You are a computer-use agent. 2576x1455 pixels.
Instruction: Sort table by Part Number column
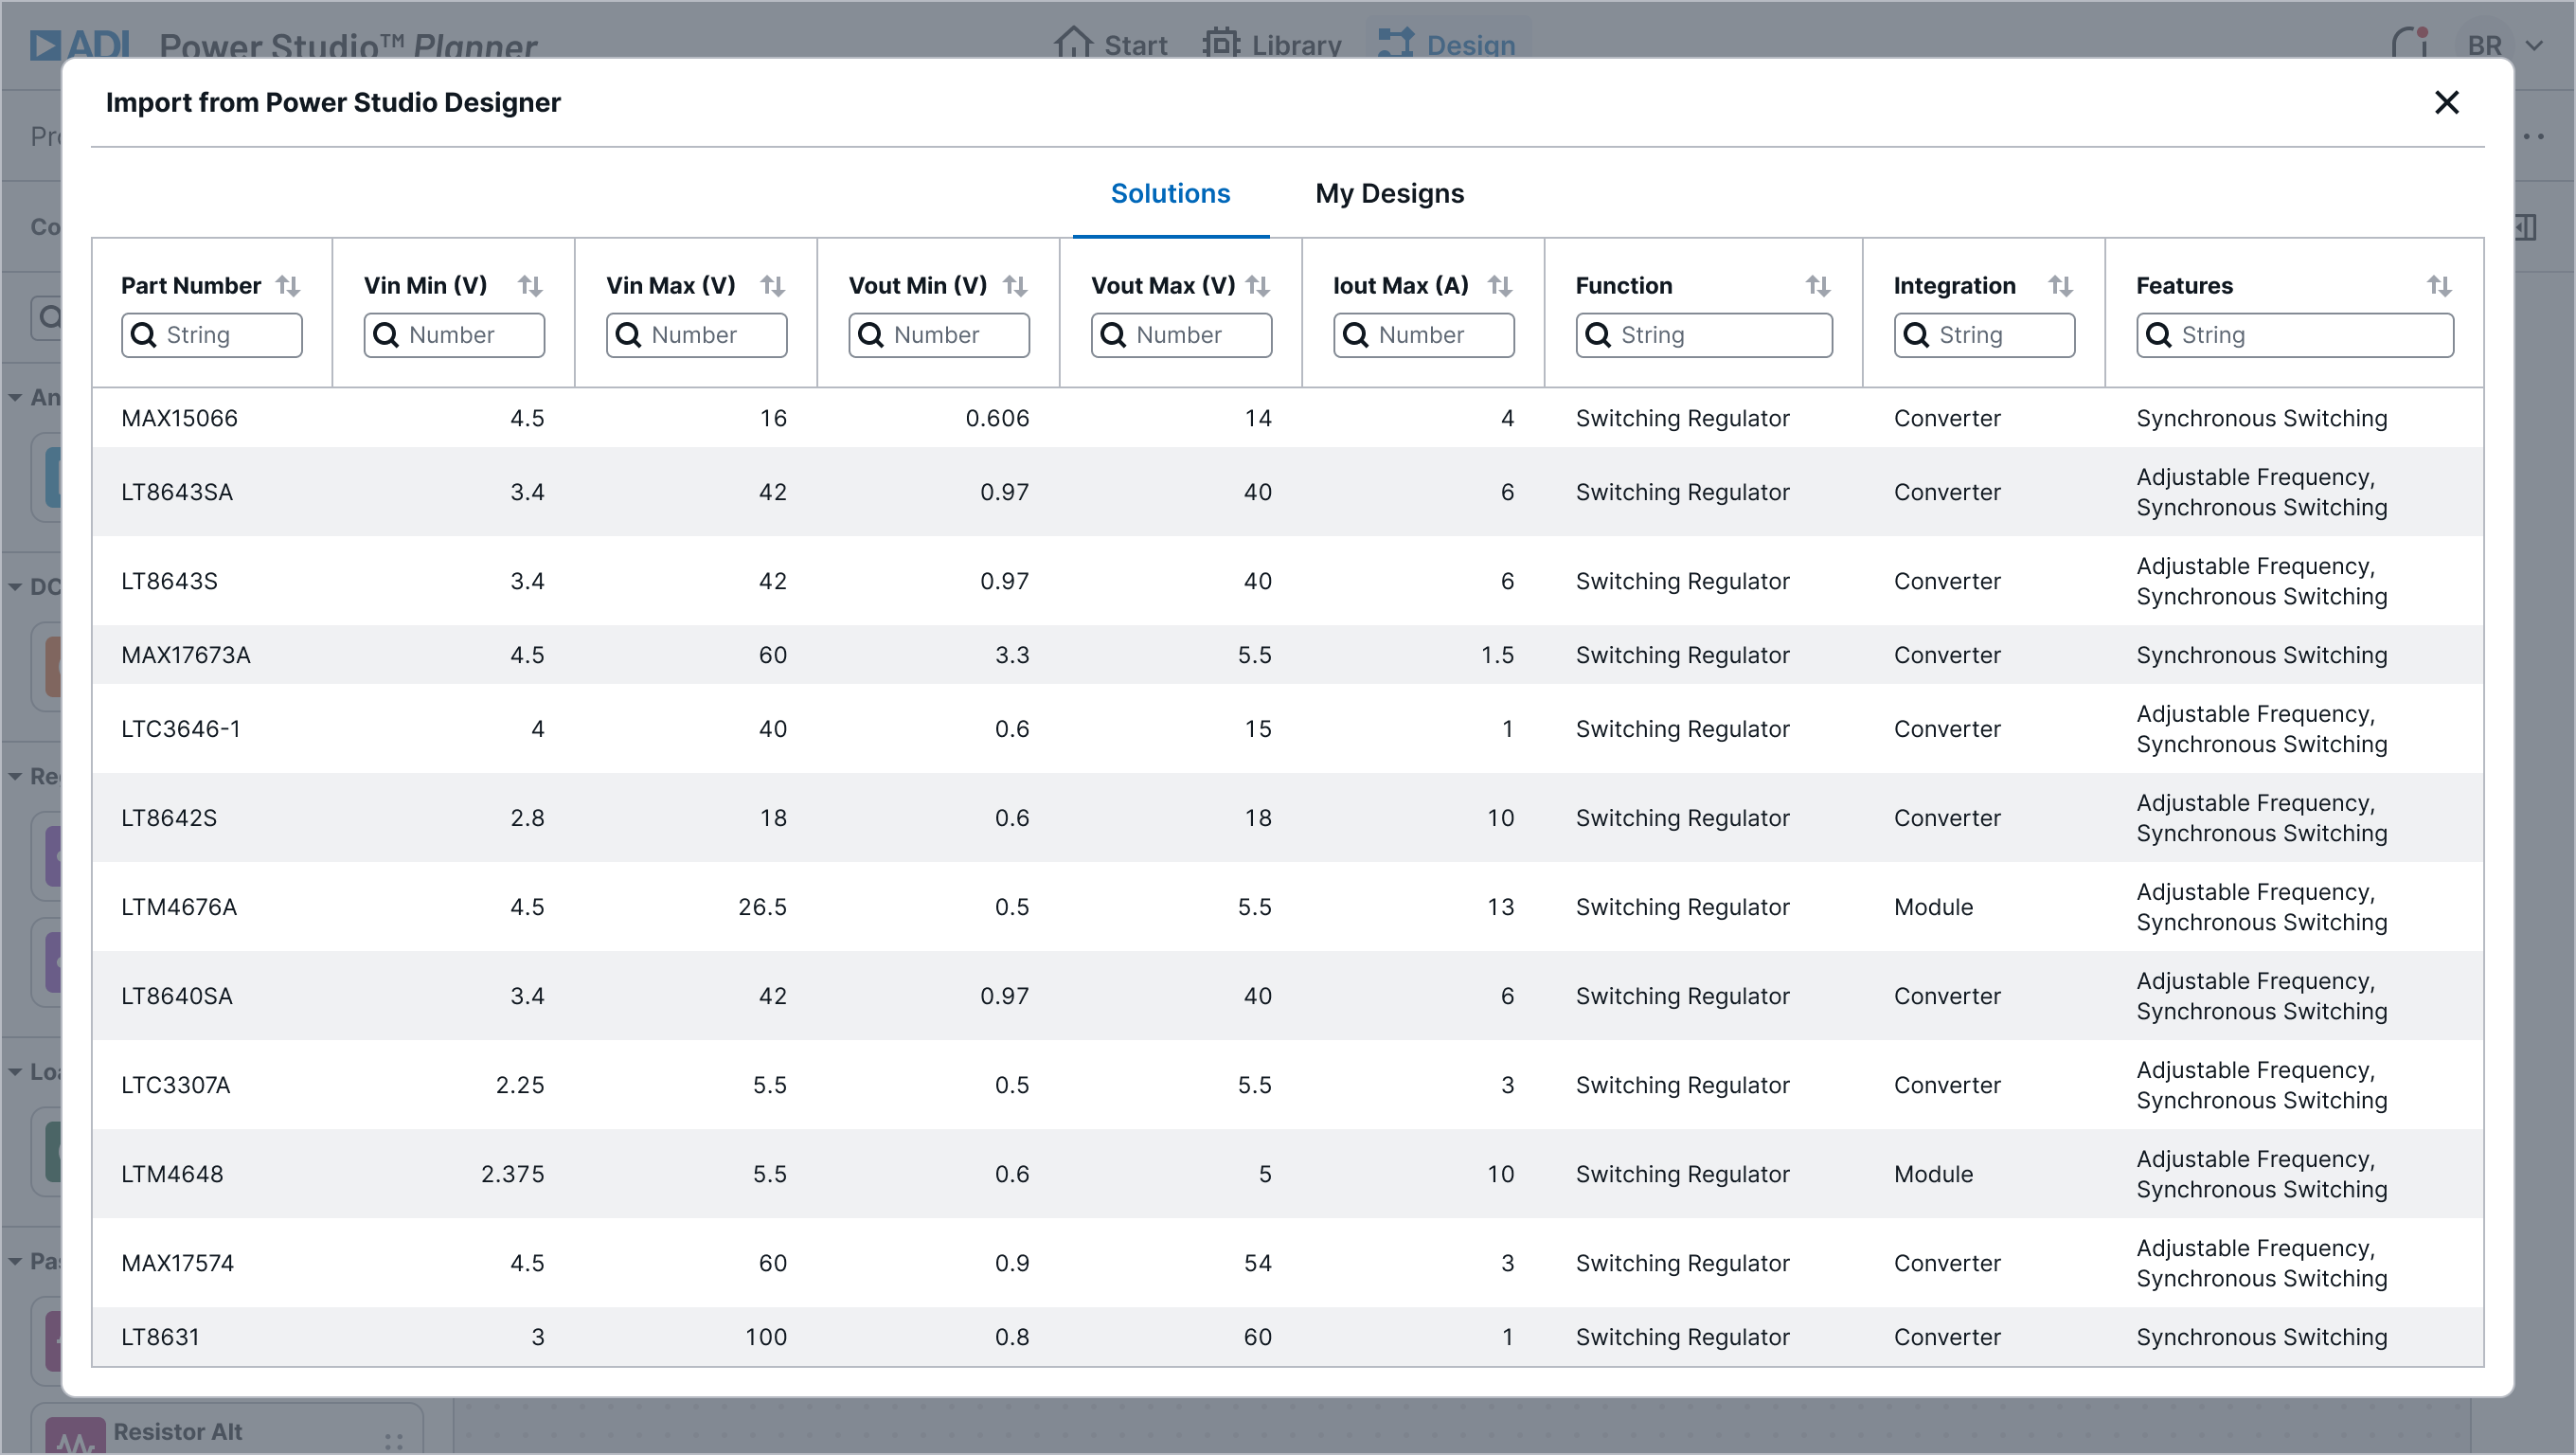click(288, 286)
